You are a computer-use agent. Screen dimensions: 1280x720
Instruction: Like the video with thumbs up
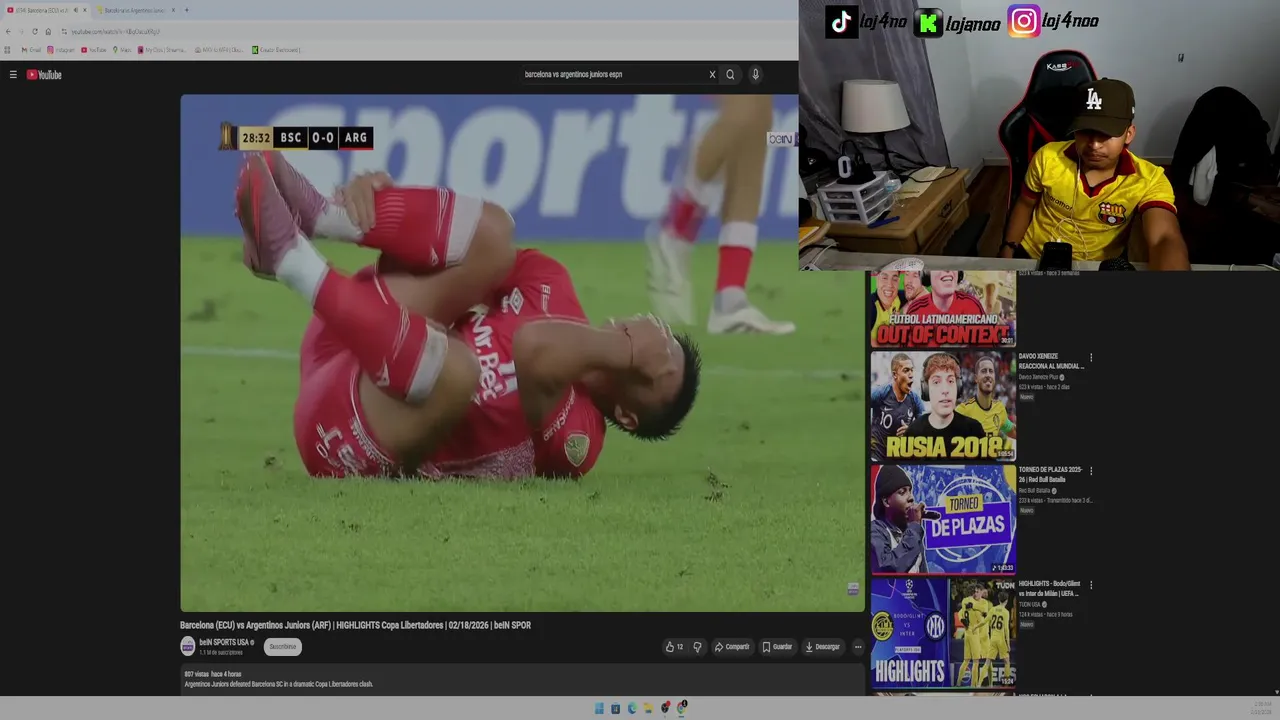(674, 647)
